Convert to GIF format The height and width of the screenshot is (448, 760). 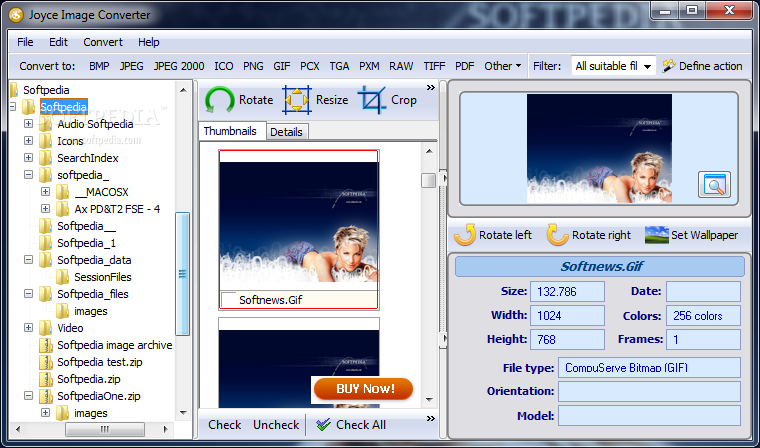[282, 66]
